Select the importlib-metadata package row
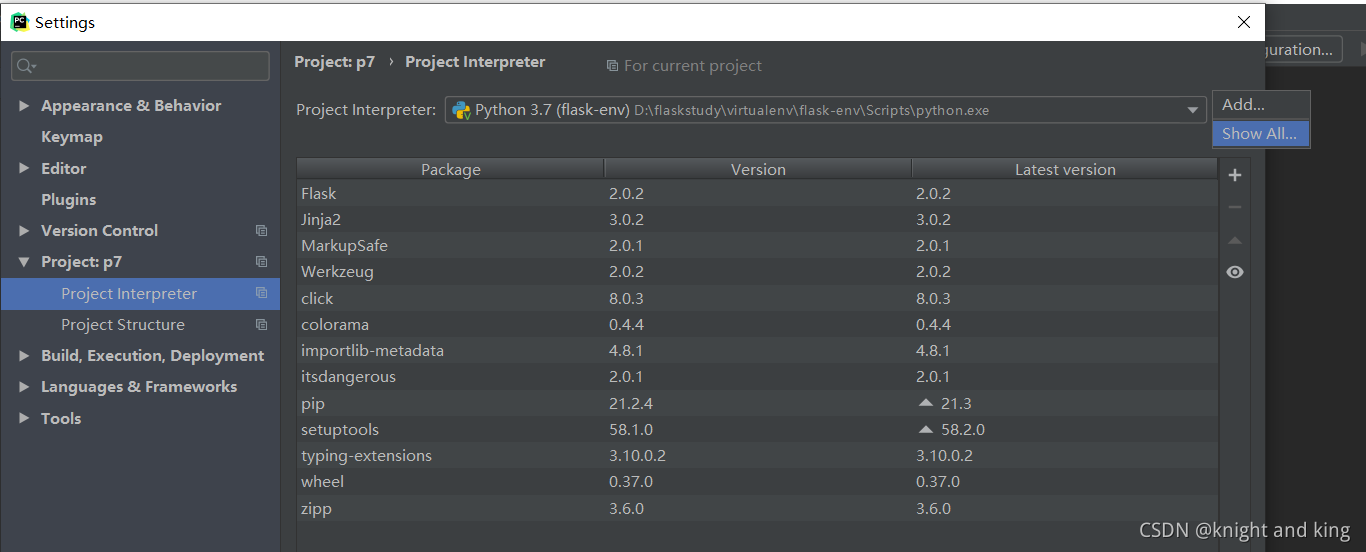Image resolution: width=1366 pixels, height=552 pixels. coord(757,351)
